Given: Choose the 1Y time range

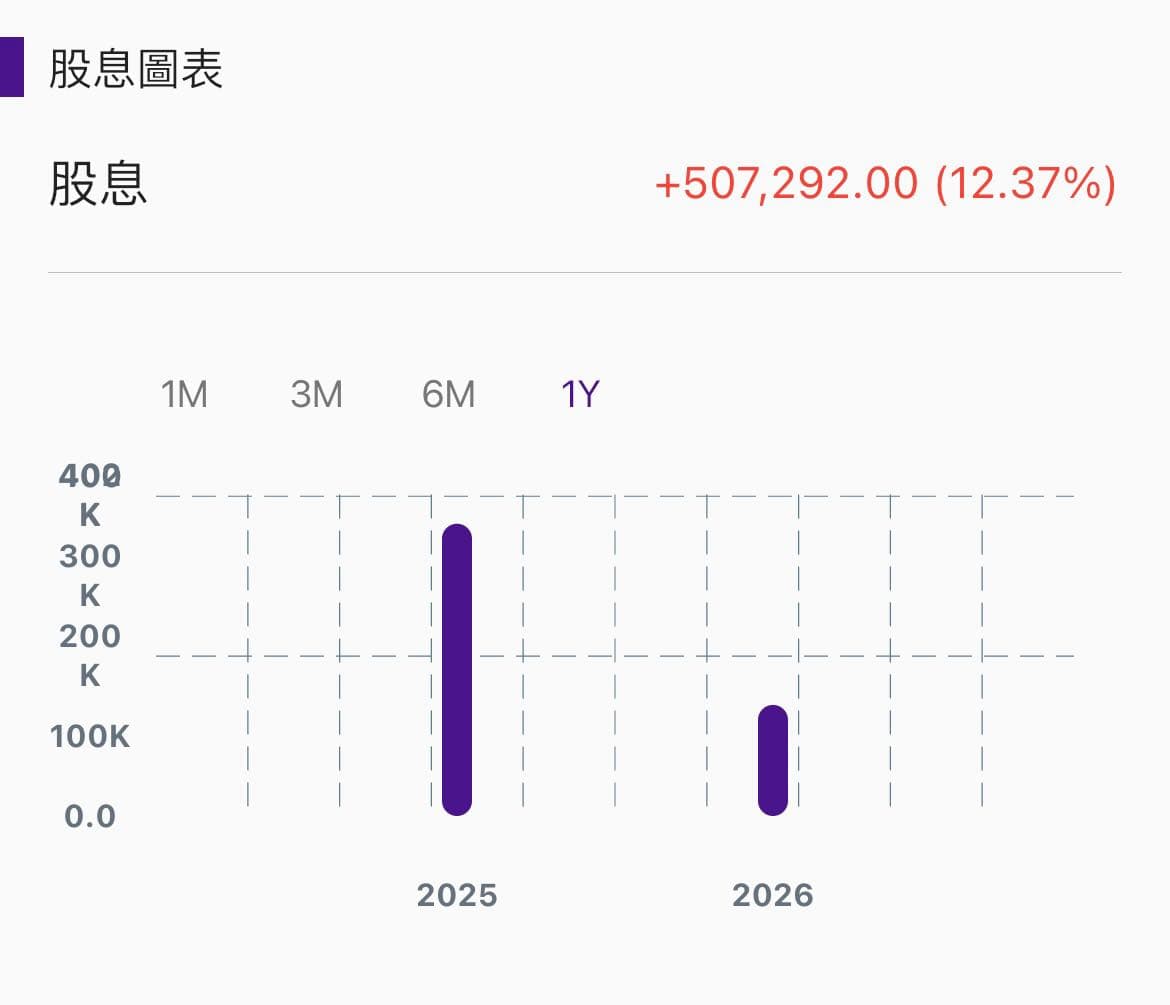Looking at the screenshot, I should tap(580, 394).
